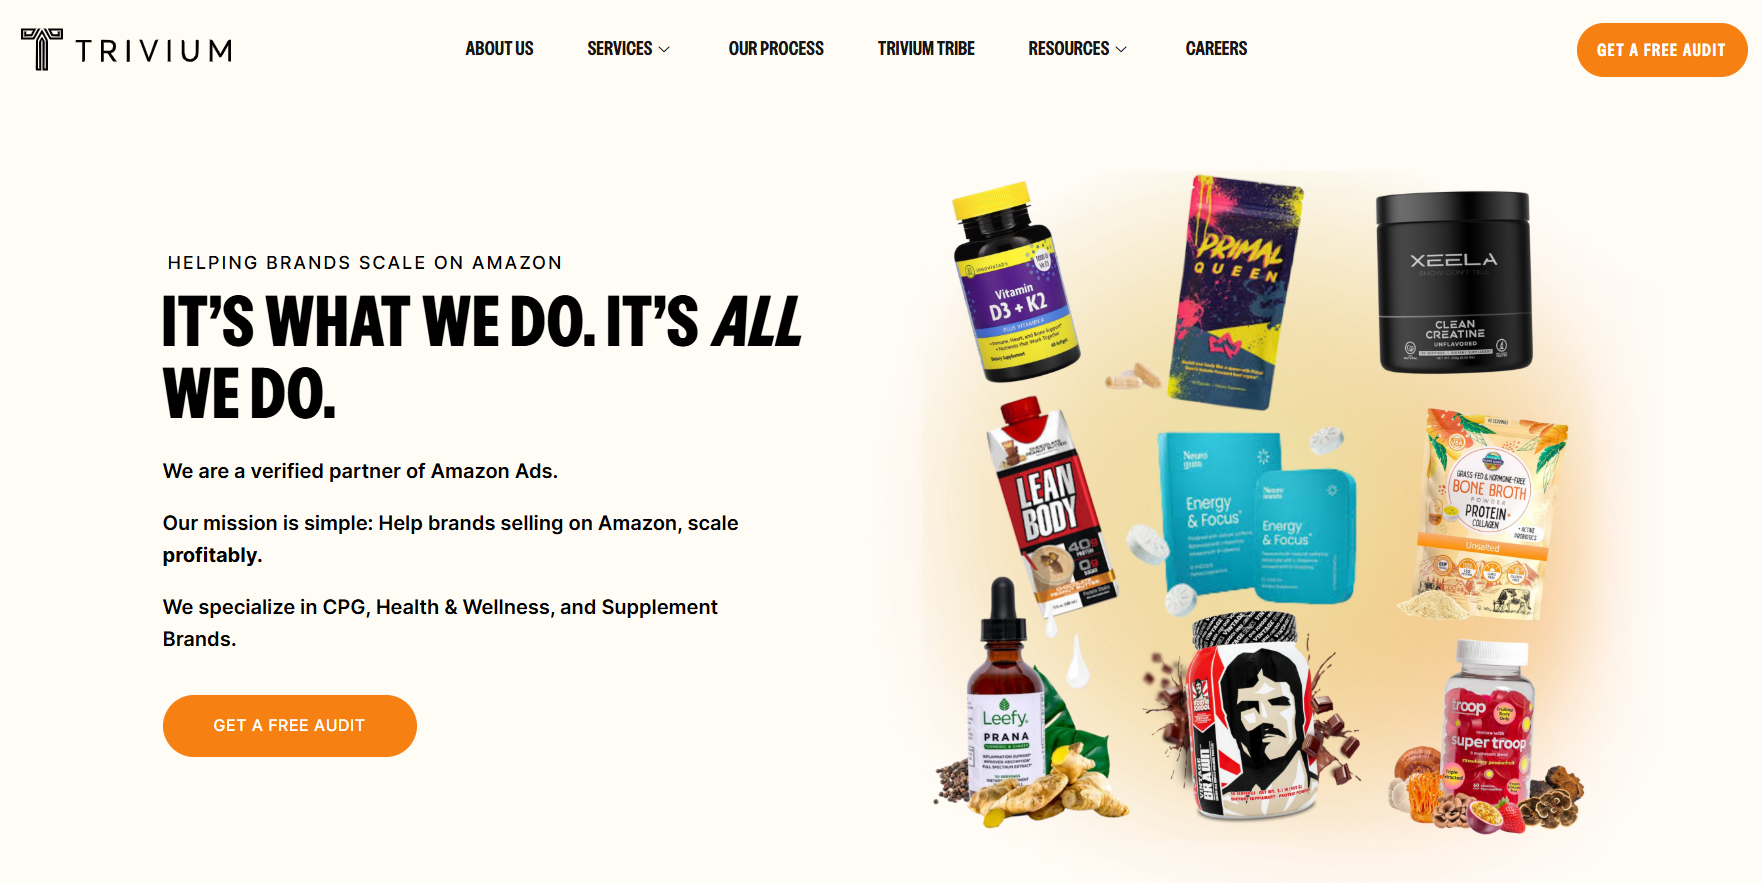This screenshot has height=883, width=1762.
Task: Expand the Resources dropdown chevron
Action: point(1121,49)
